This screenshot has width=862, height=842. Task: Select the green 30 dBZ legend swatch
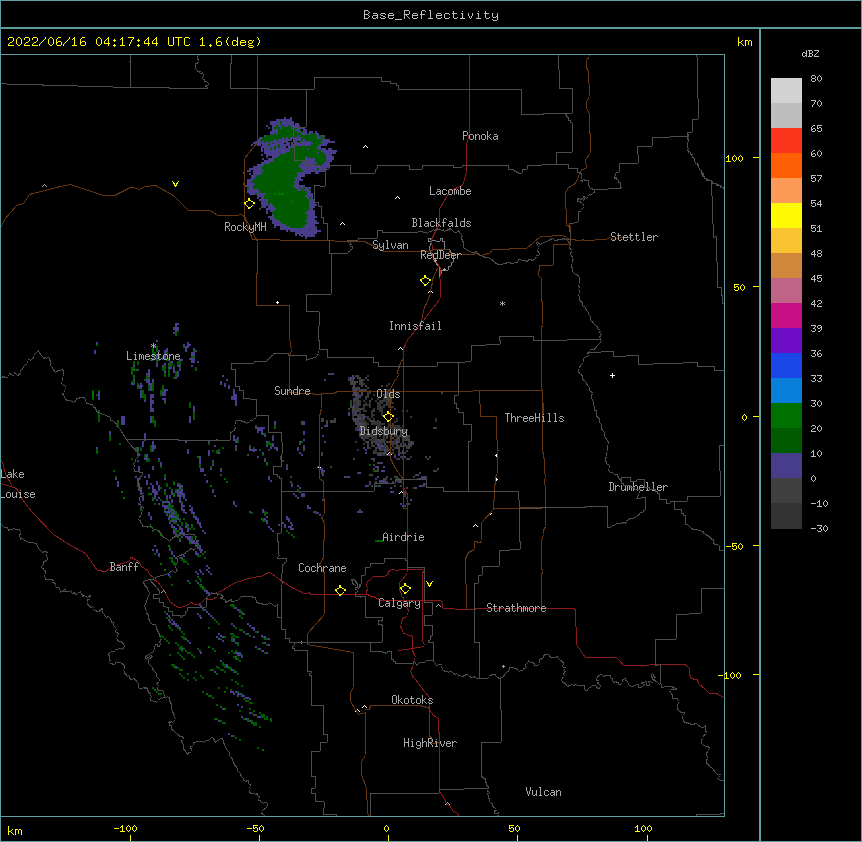tap(786, 416)
